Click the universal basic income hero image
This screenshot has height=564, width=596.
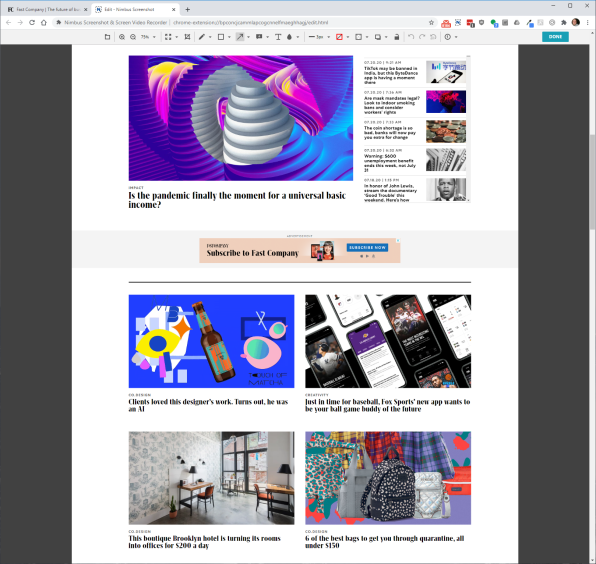[241, 118]
